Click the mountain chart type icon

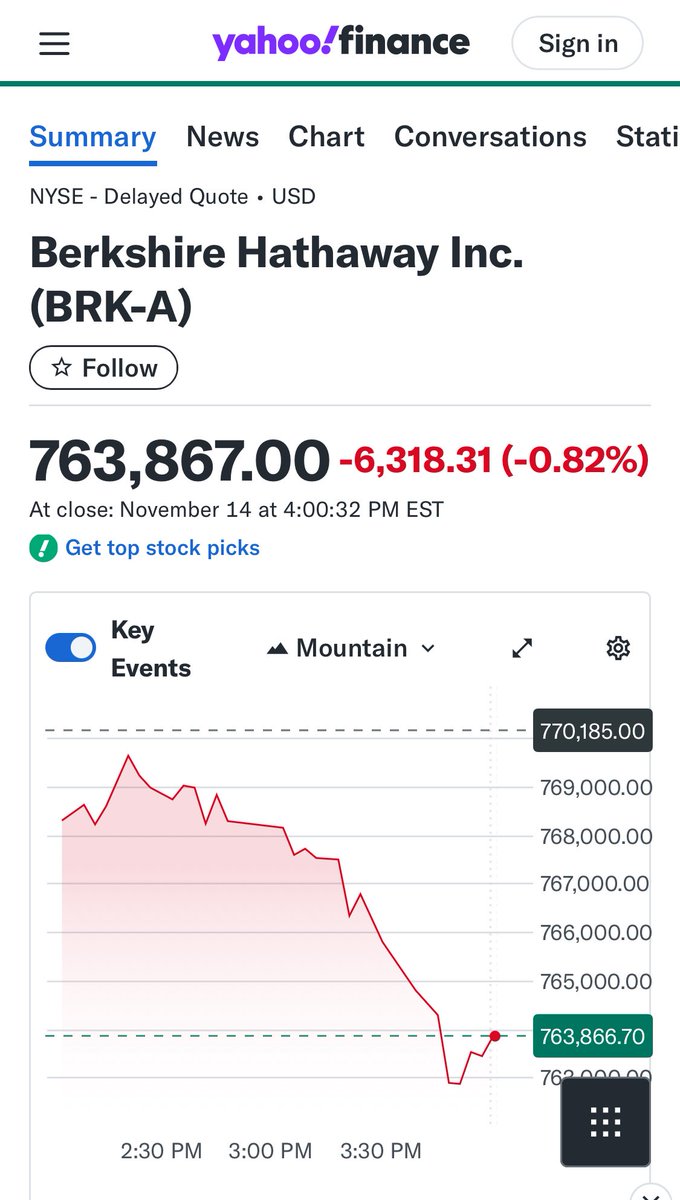pos(277,649)
